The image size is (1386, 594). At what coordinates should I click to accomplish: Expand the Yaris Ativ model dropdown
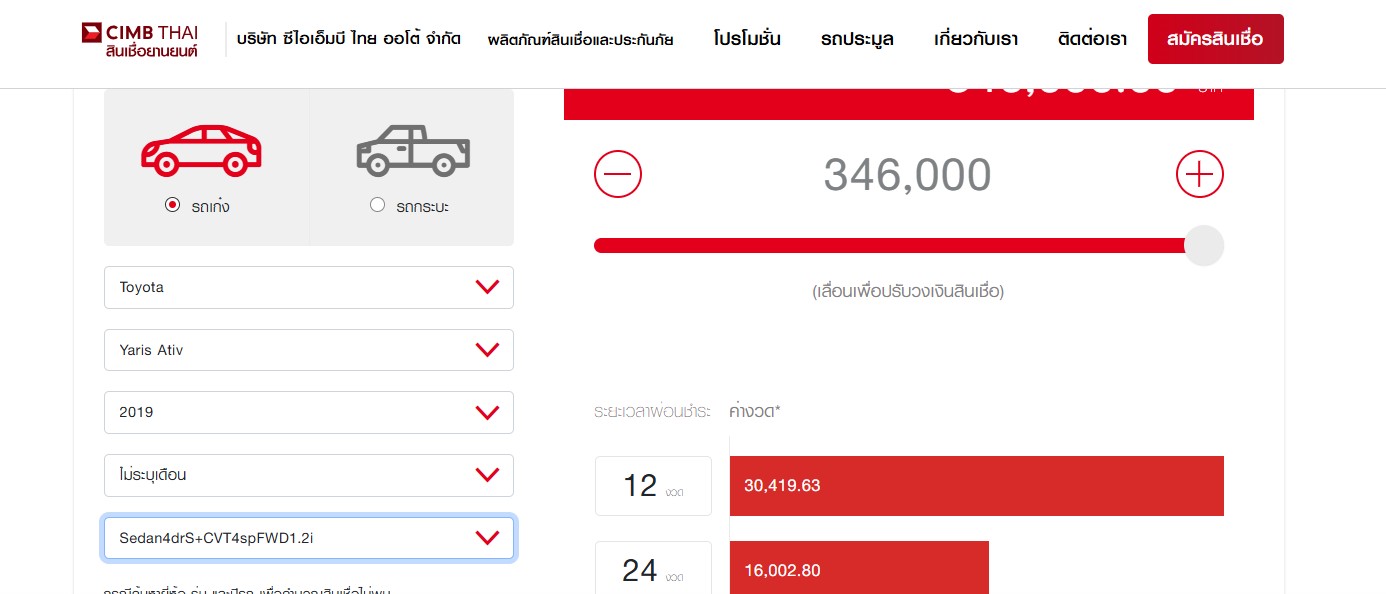click(x=308, y=350)
